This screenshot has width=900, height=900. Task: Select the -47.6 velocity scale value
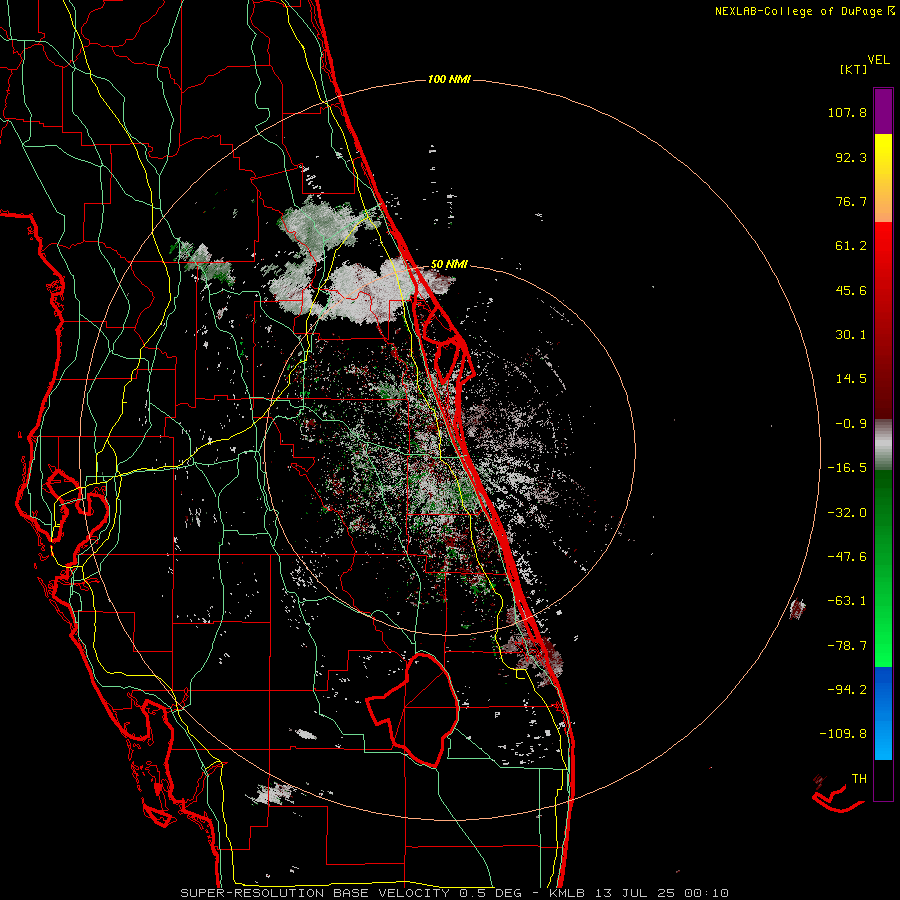pyautogui.click(x=847, y=557)
